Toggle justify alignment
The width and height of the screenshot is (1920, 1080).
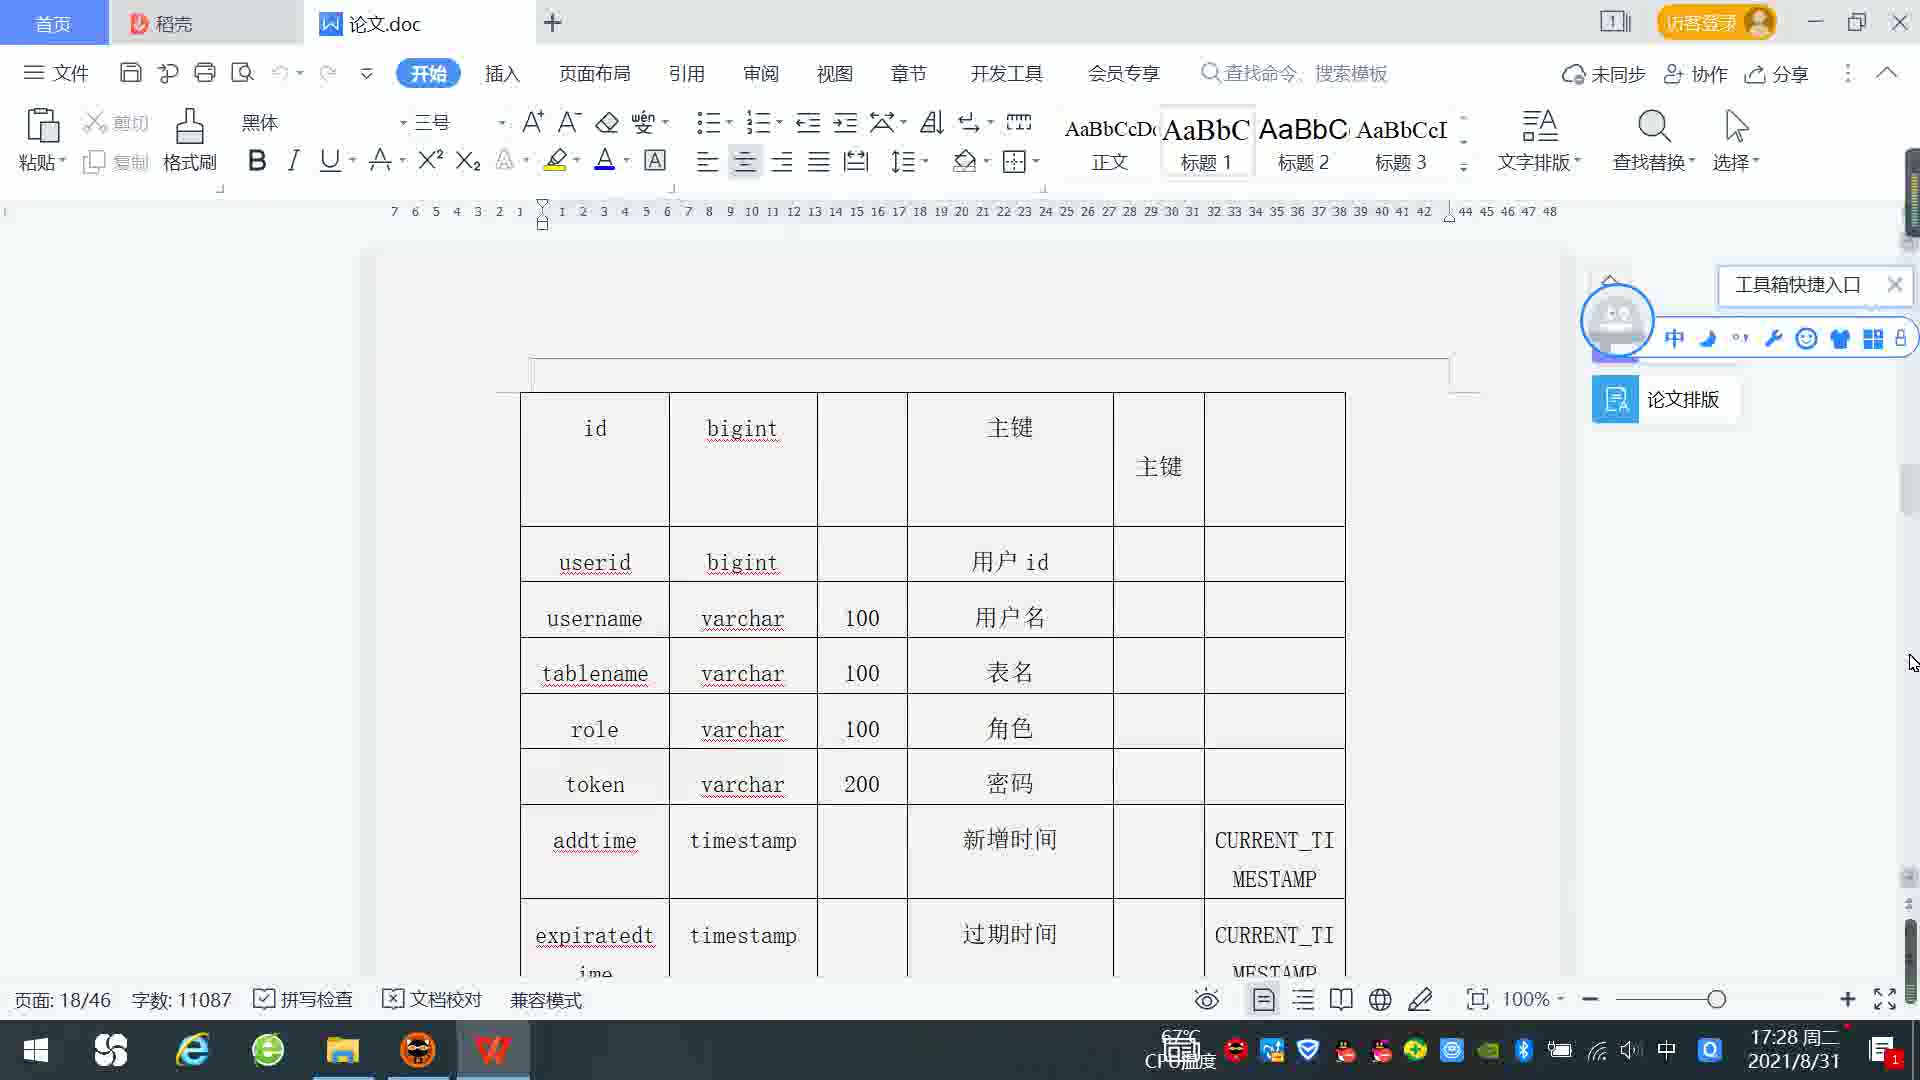point(818,161)
